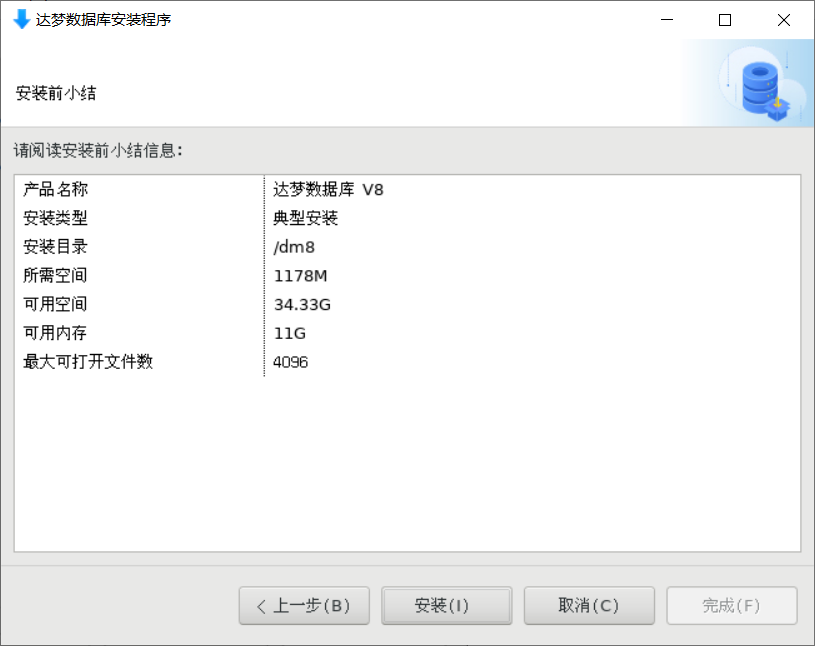The width and height of the screenshot is (815, 646).
Task: Select the 产品名称 row label
Action: coord(56,189)
